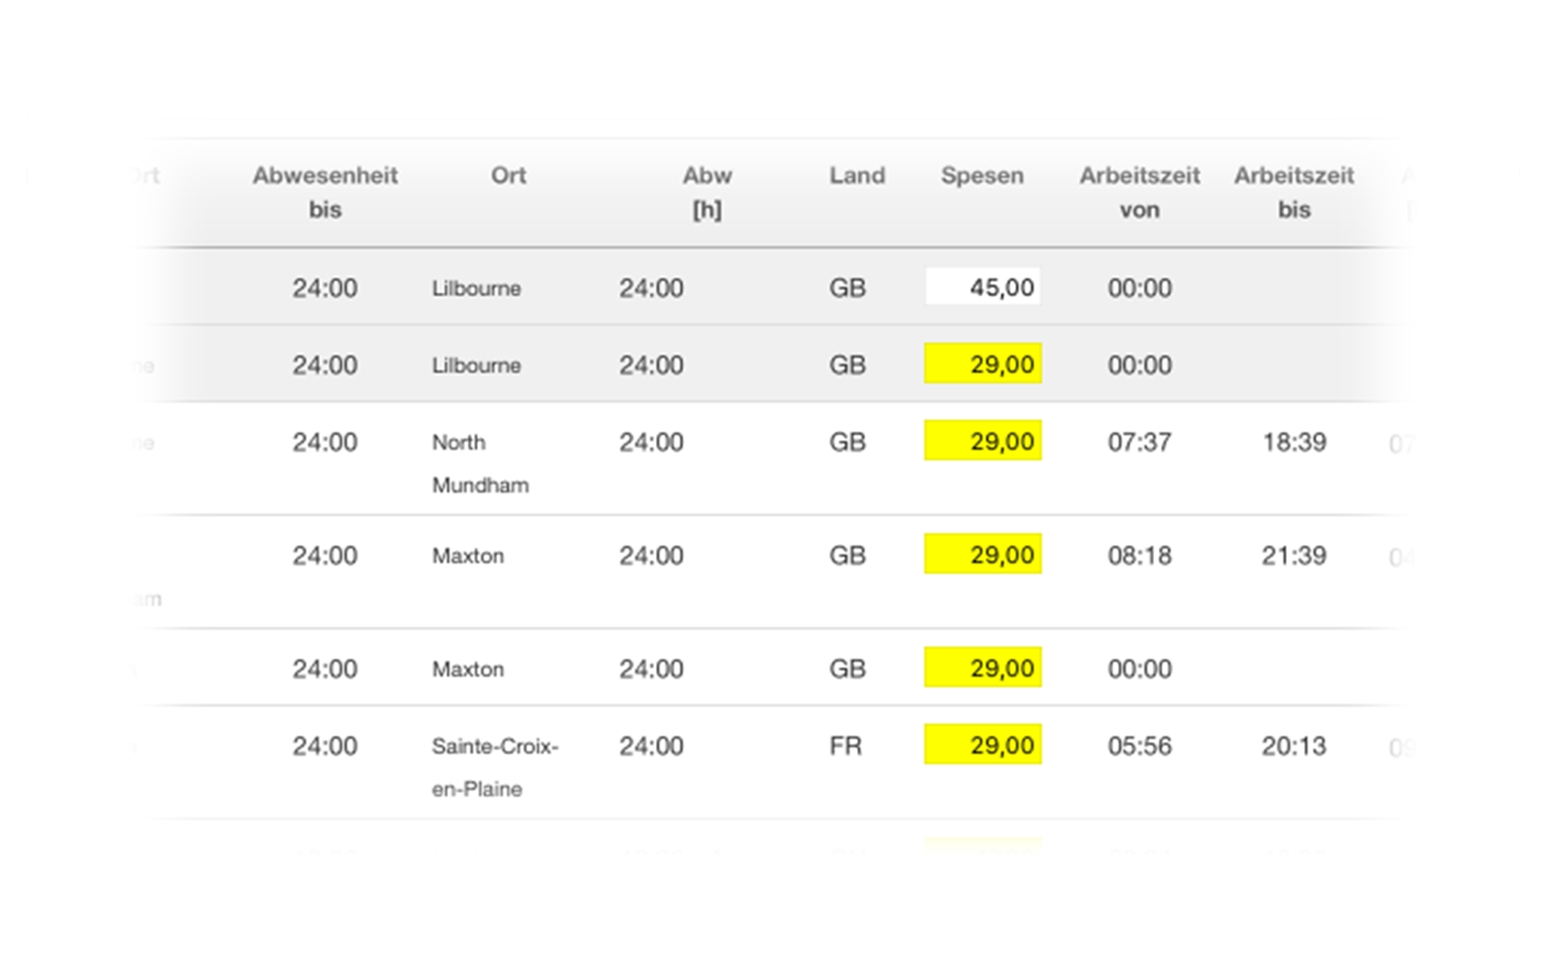Select the Land column header

coord(857,175)
